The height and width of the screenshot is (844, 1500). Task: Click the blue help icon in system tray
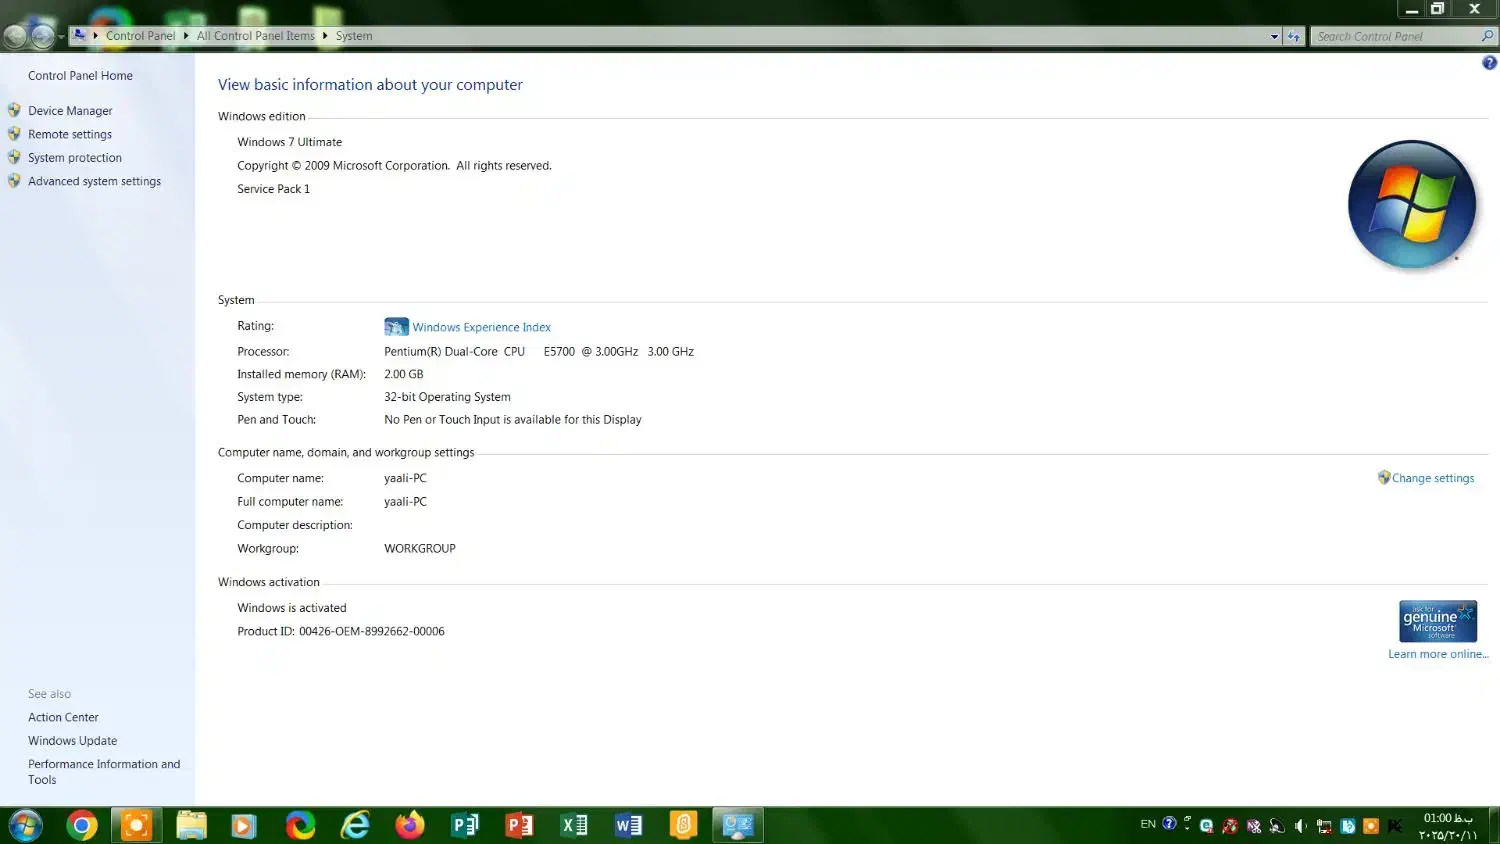pos(1169,824)
